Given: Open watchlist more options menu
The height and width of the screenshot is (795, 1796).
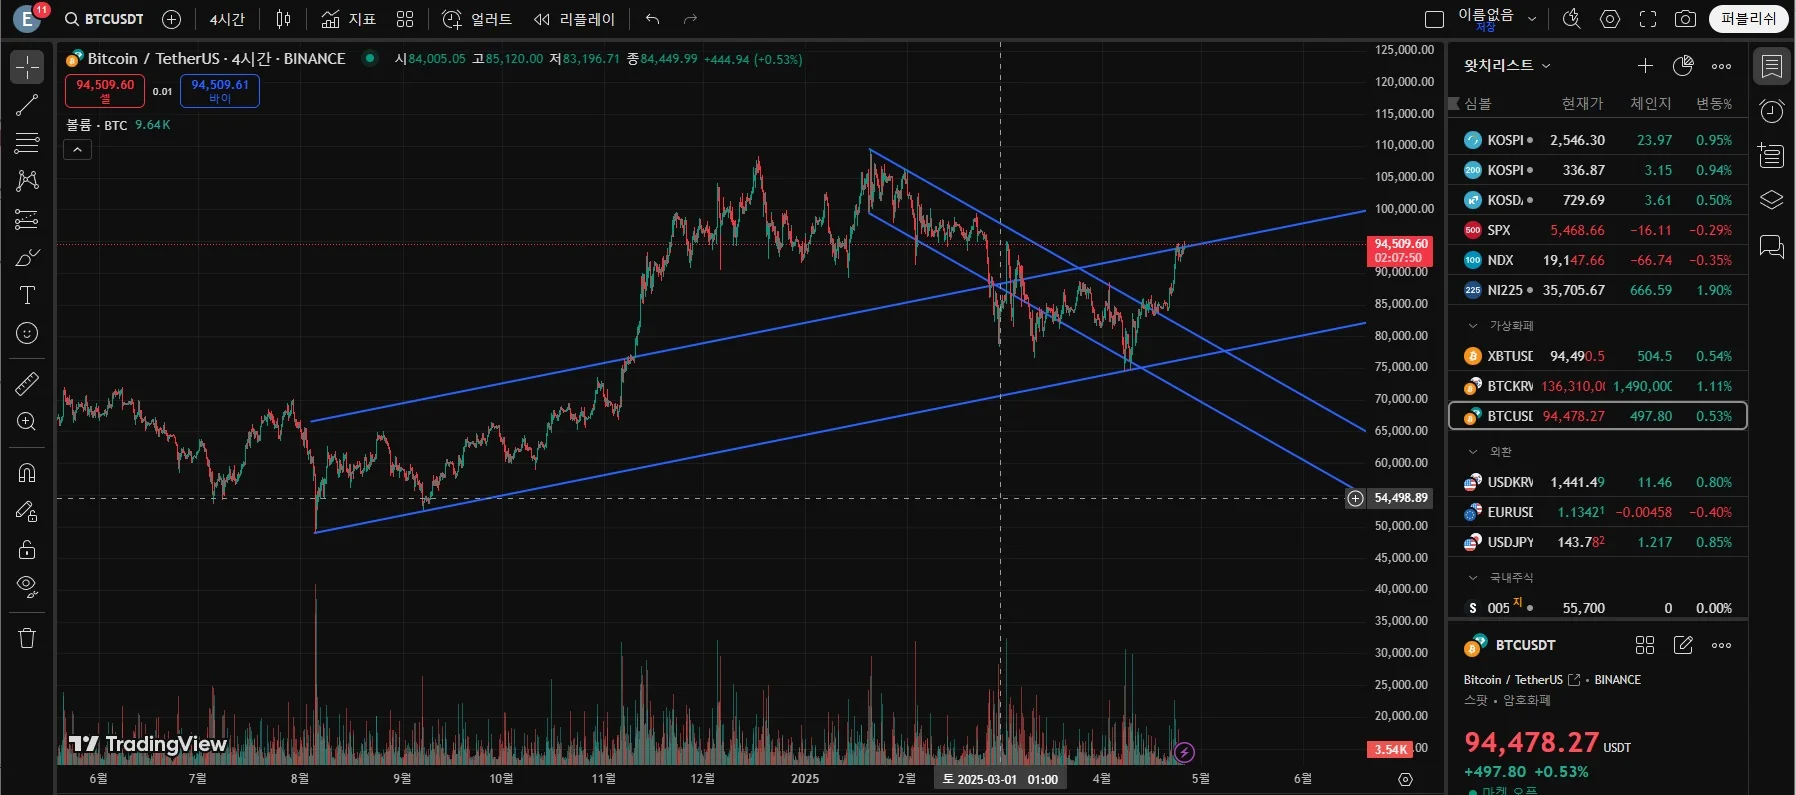Looking at the screenshot, I should click(x=1721, y=66).
